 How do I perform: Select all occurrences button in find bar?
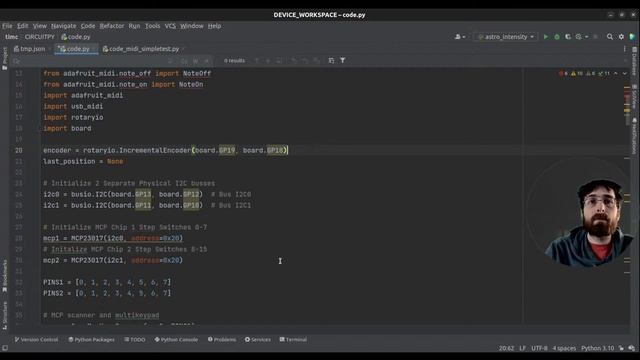coord(280,60)
